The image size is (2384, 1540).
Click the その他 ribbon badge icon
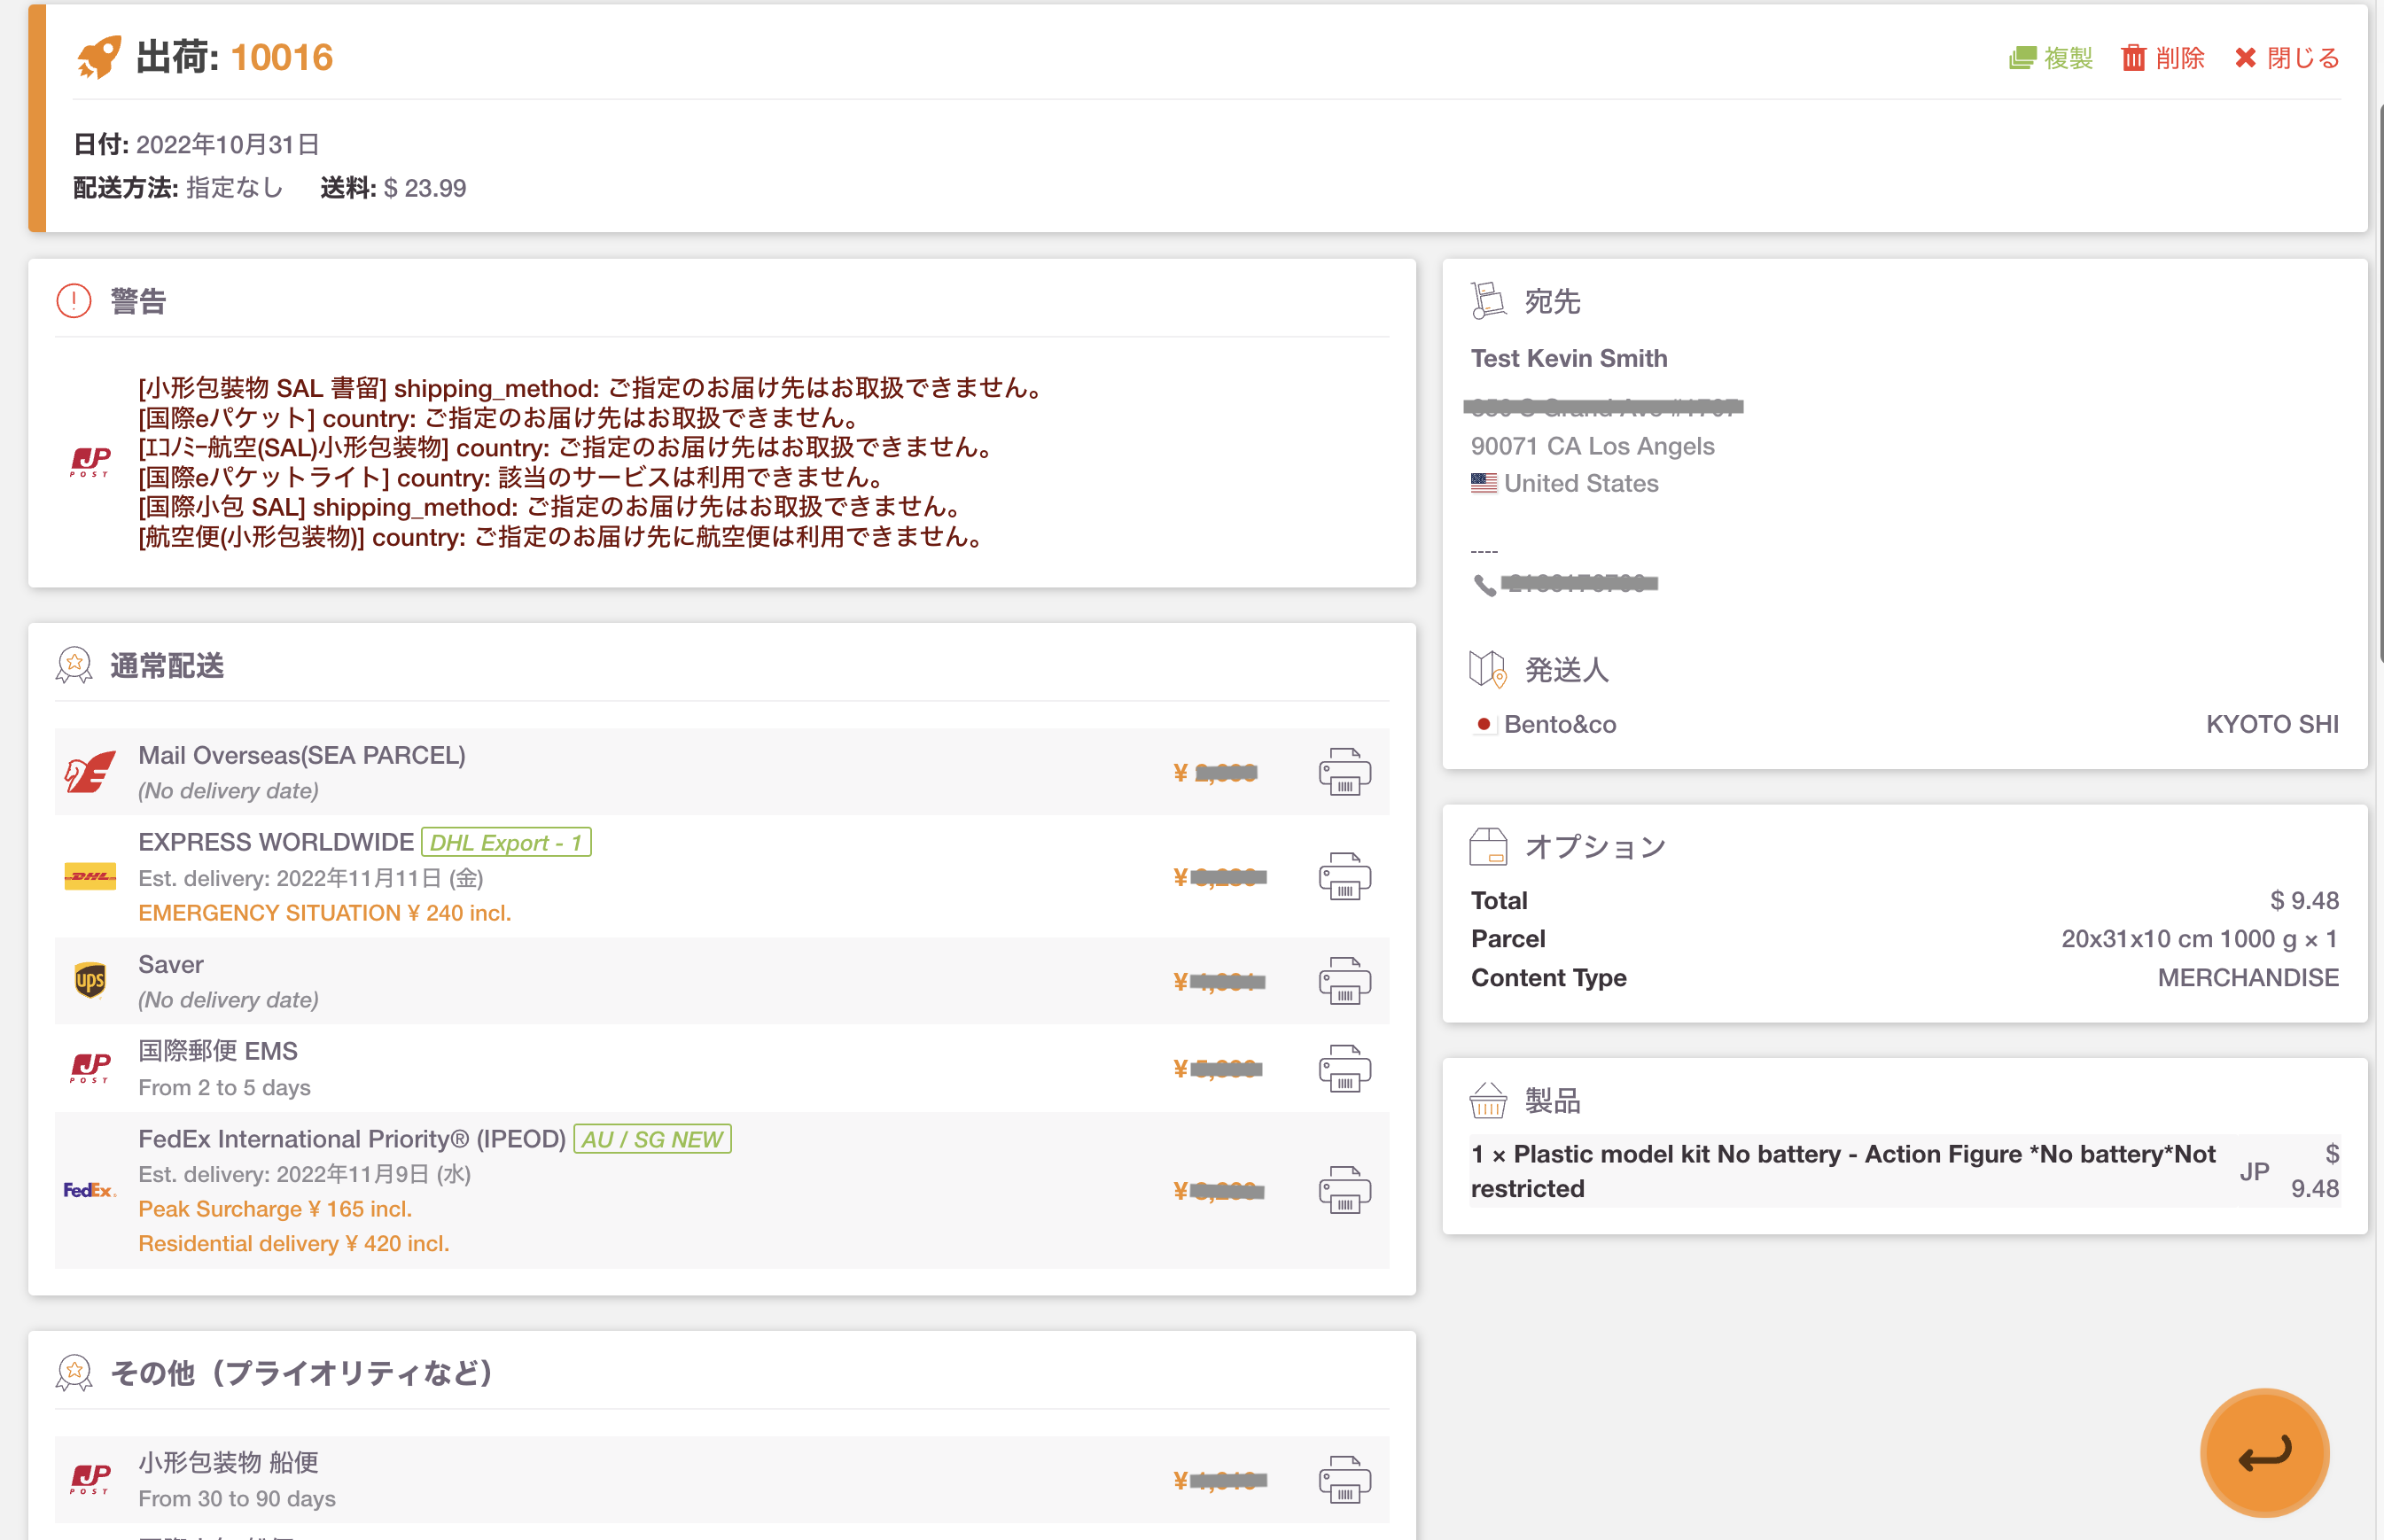pos(74,1373)
